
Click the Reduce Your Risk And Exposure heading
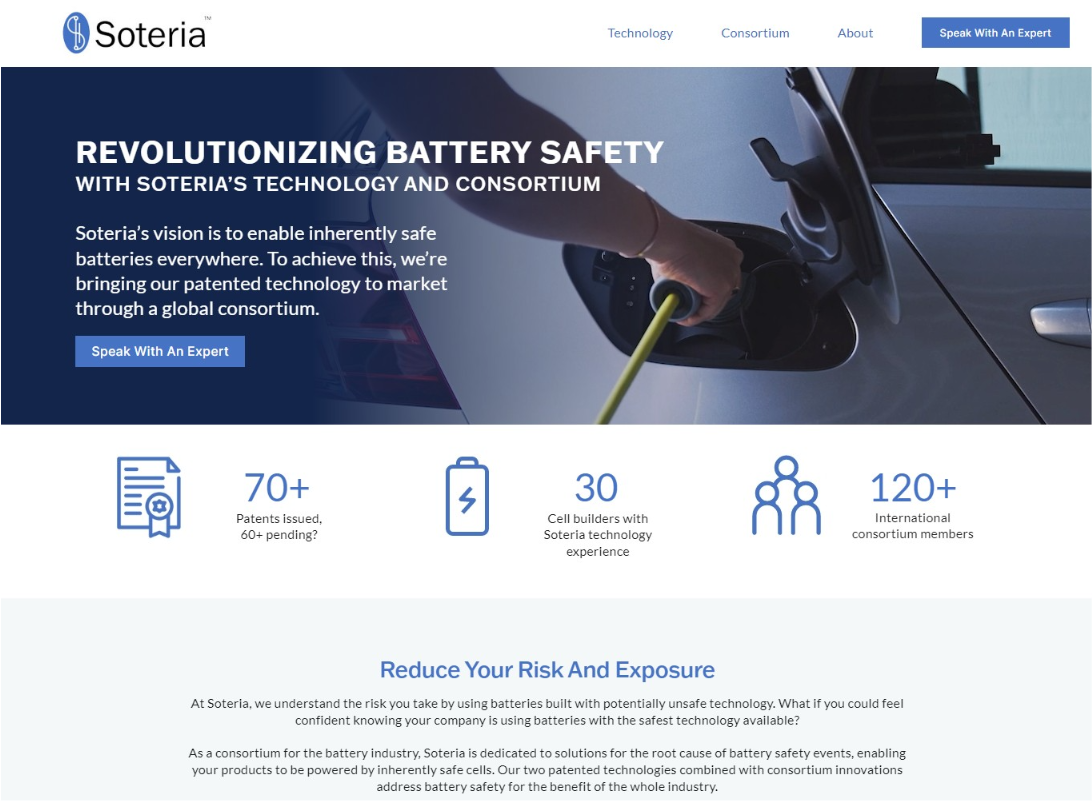coord(547,669)
